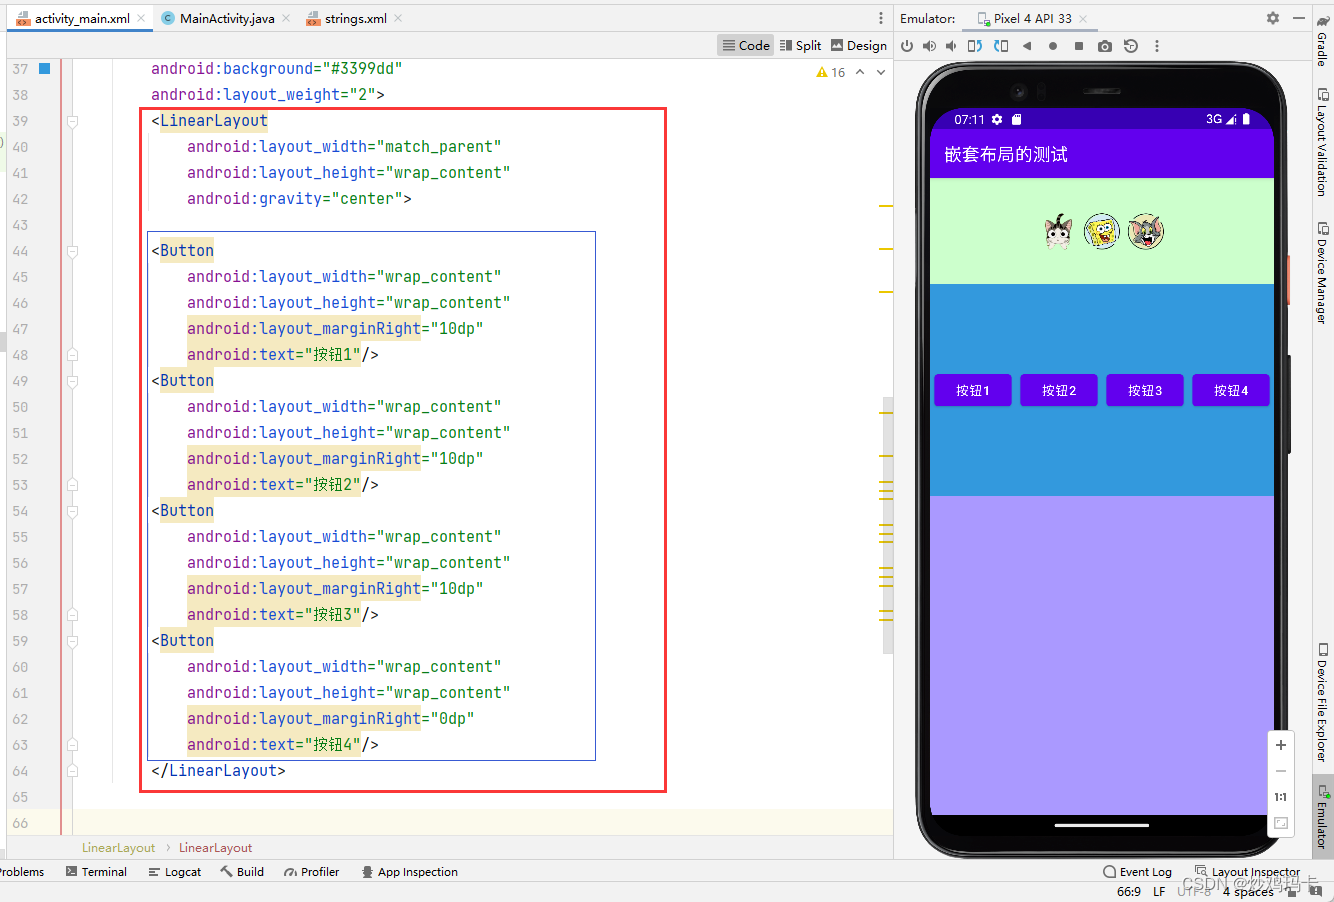
Task: Open the Emulator panel settings gear
Action: pos(1273,18)
